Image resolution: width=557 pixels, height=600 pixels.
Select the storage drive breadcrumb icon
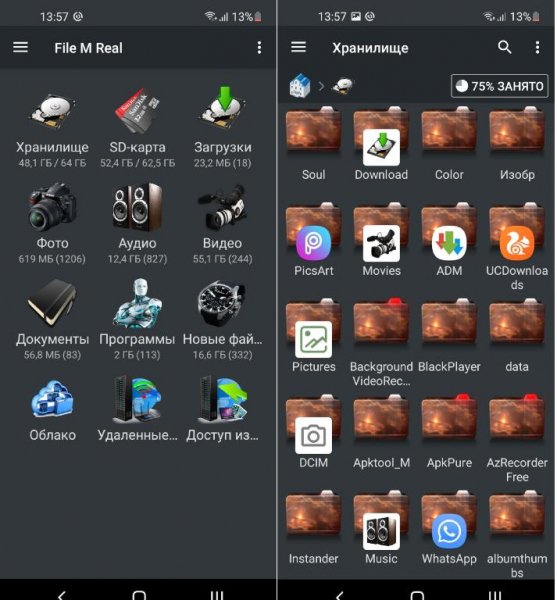343,85
